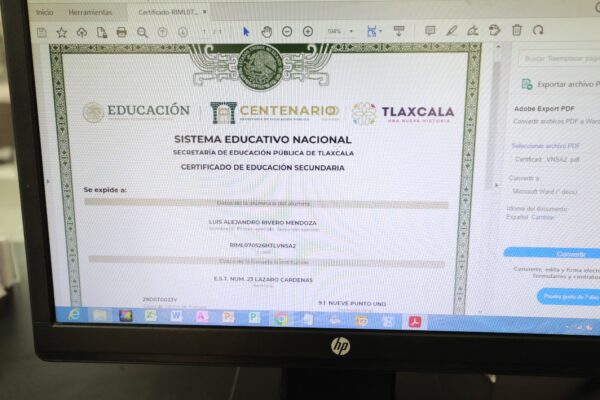Viewport: 600px width, 400px height.
Task: Bookmark the document with the star icon
Action: pyautogui.click(x=61, y=32)
